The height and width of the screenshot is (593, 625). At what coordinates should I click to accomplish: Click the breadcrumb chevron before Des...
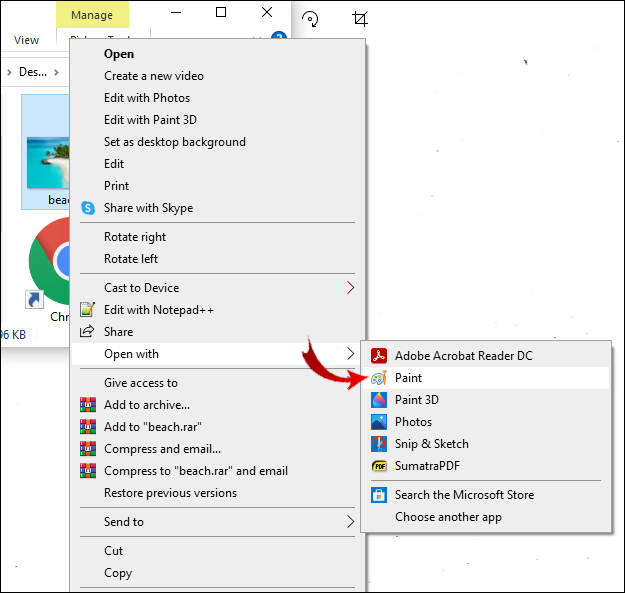(10, 72)
